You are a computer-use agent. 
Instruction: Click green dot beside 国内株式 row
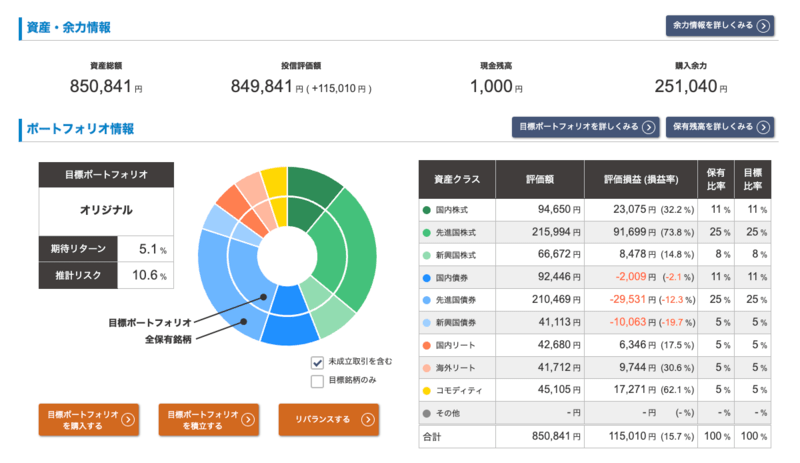[427, 211]
